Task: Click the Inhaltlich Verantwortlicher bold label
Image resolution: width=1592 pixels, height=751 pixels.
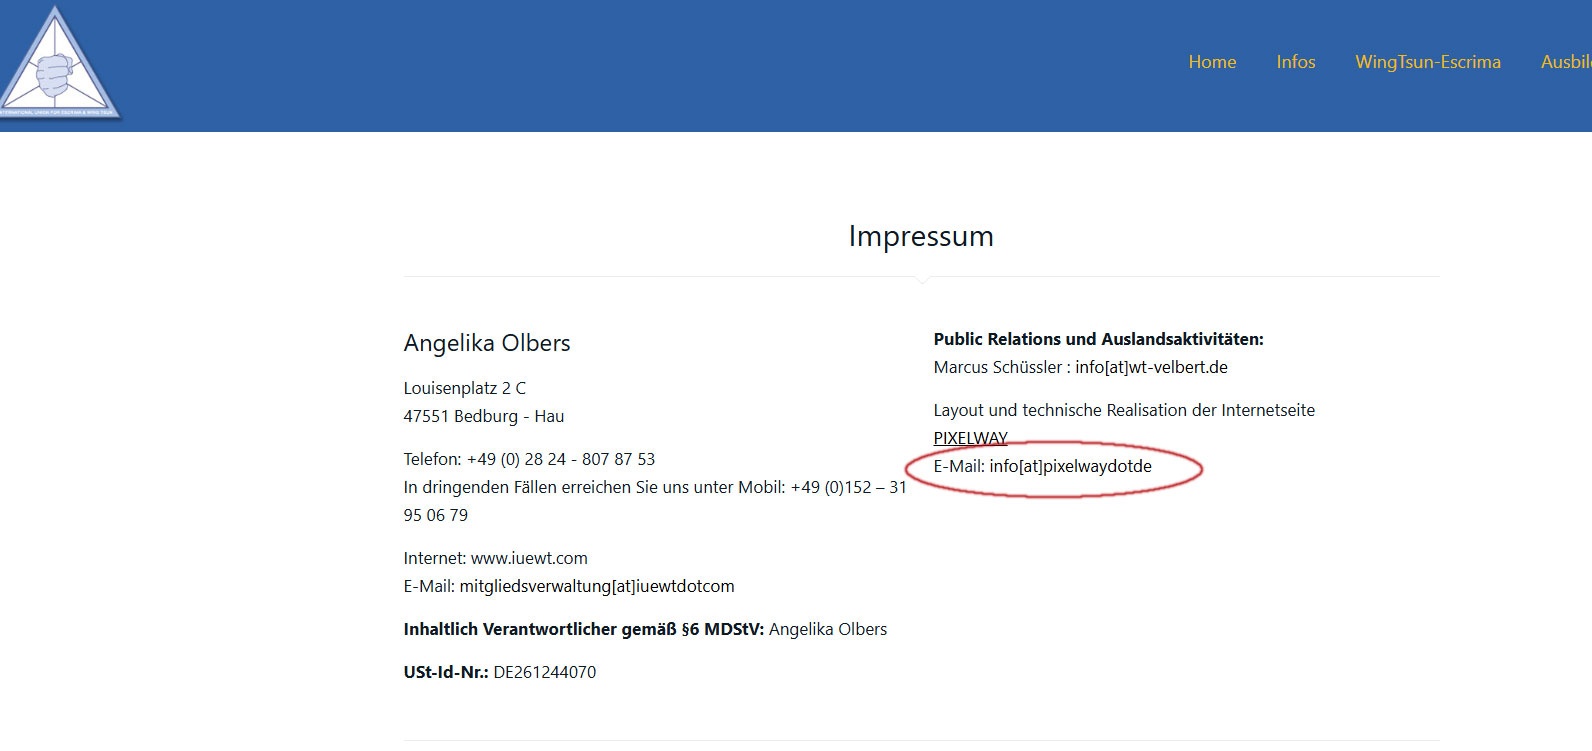Action: point(583,629)
